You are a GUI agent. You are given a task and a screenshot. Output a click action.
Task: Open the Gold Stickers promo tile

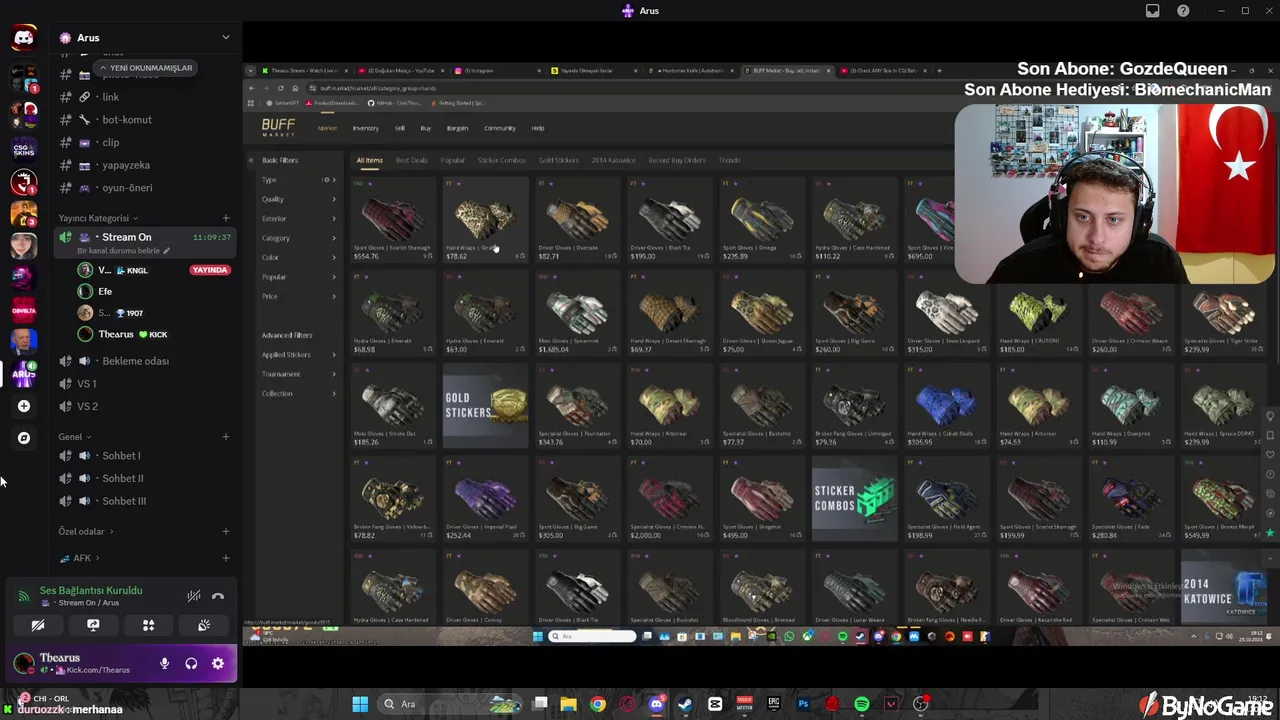click(485, 406)
